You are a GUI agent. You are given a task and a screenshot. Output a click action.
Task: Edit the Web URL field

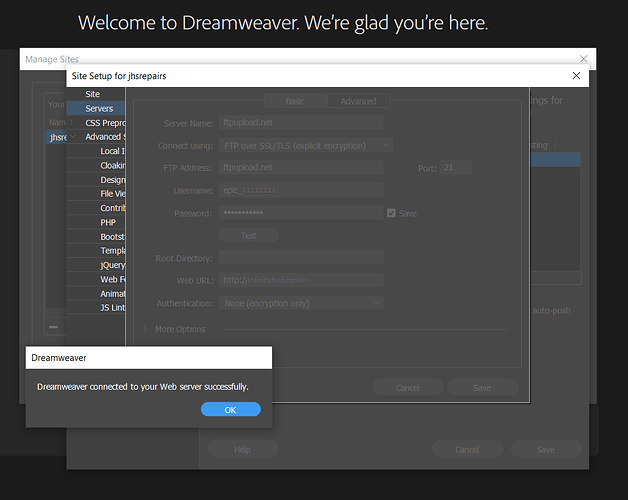[x=301, y=280]
